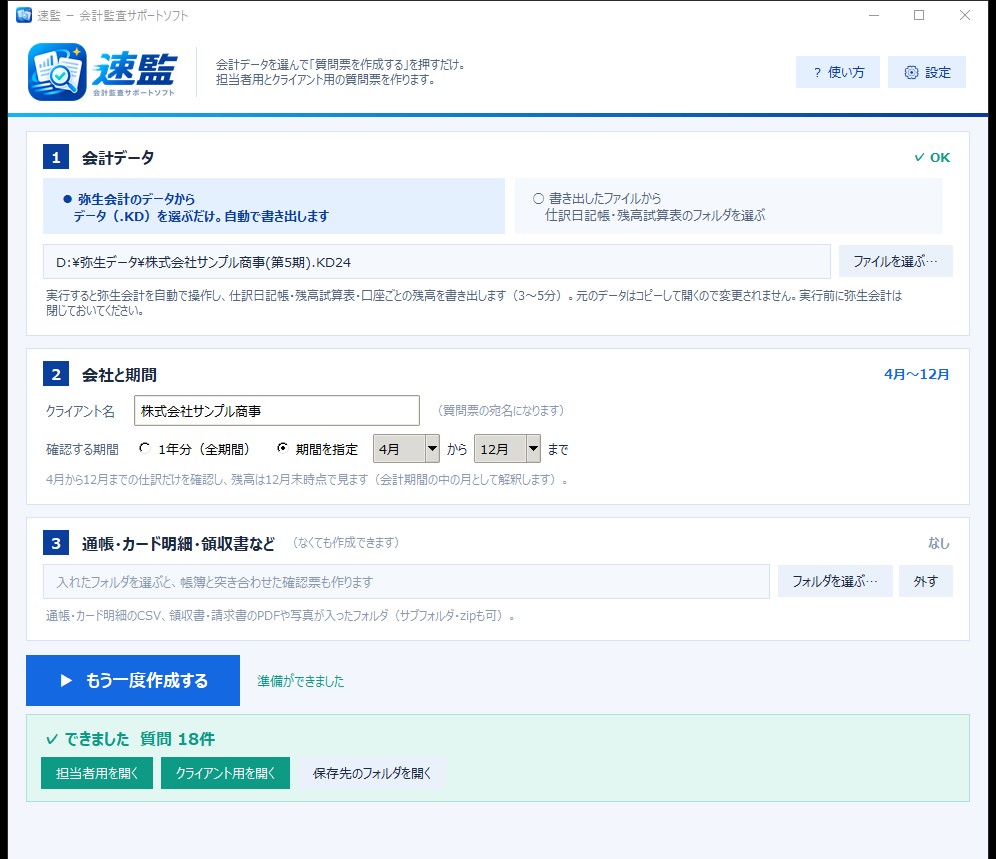Click ファイルを選ぶ… button

coord(896,261)
